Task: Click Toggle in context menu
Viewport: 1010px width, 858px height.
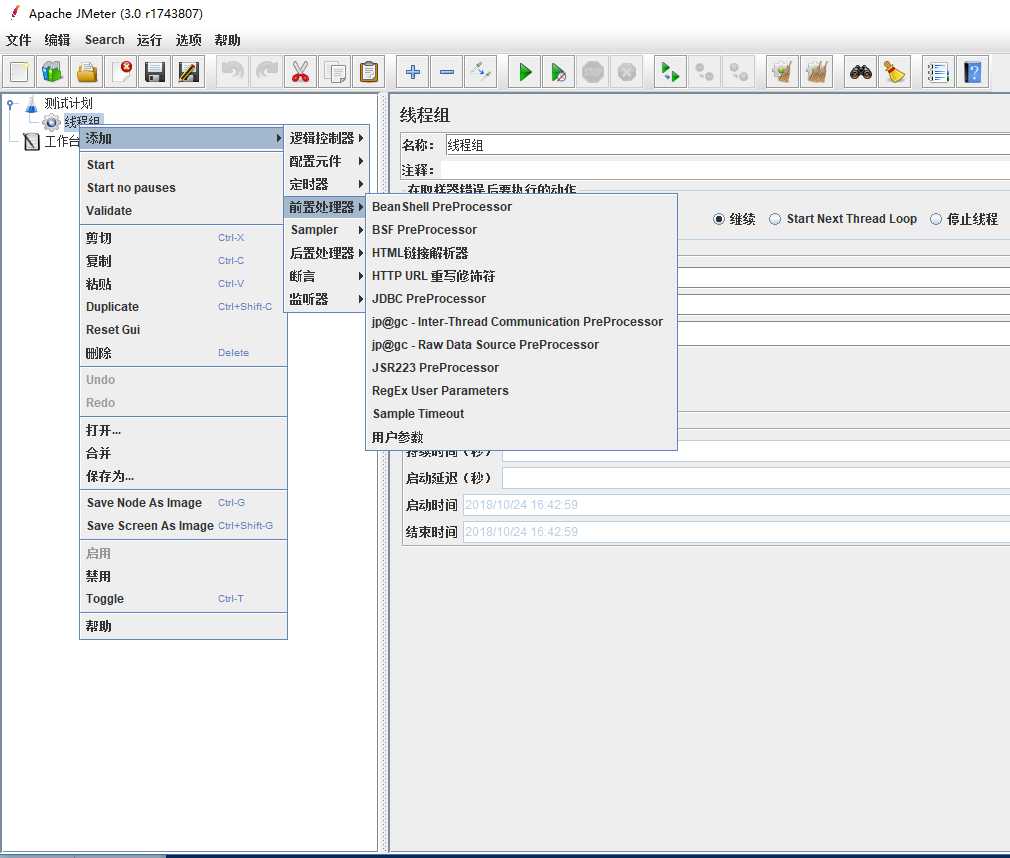Action: tap(183, 599)
